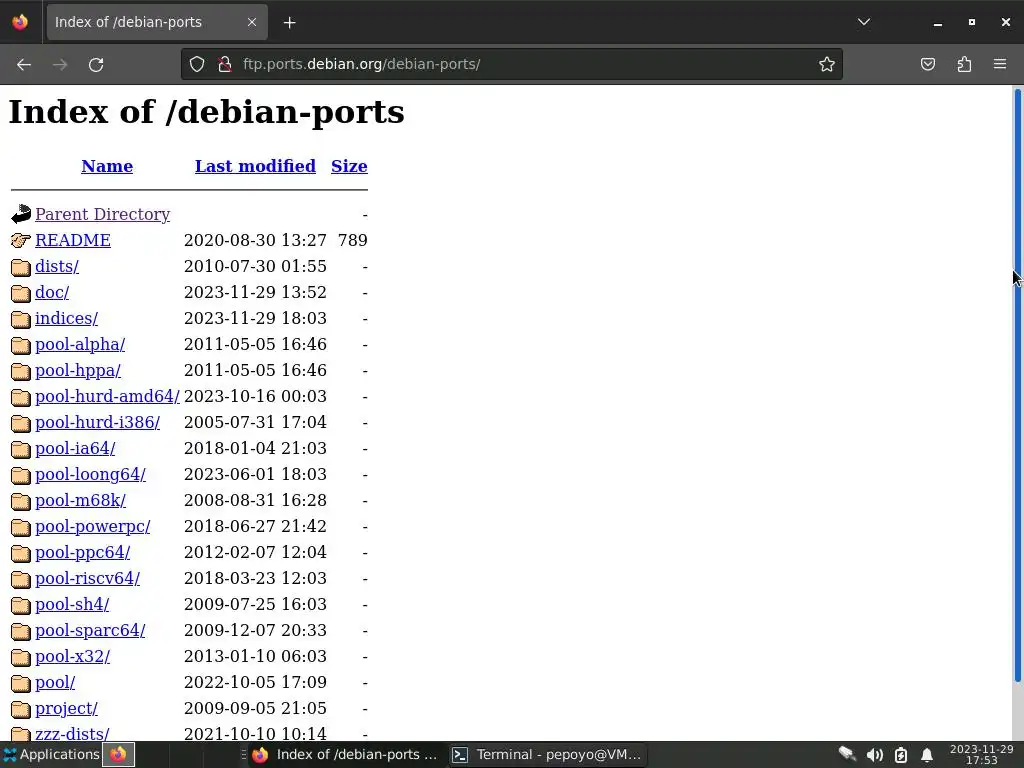Viewport: 1024px width, 768px height.
Task: Switch to the Terminal taskbar window
Action: [548, 755]
